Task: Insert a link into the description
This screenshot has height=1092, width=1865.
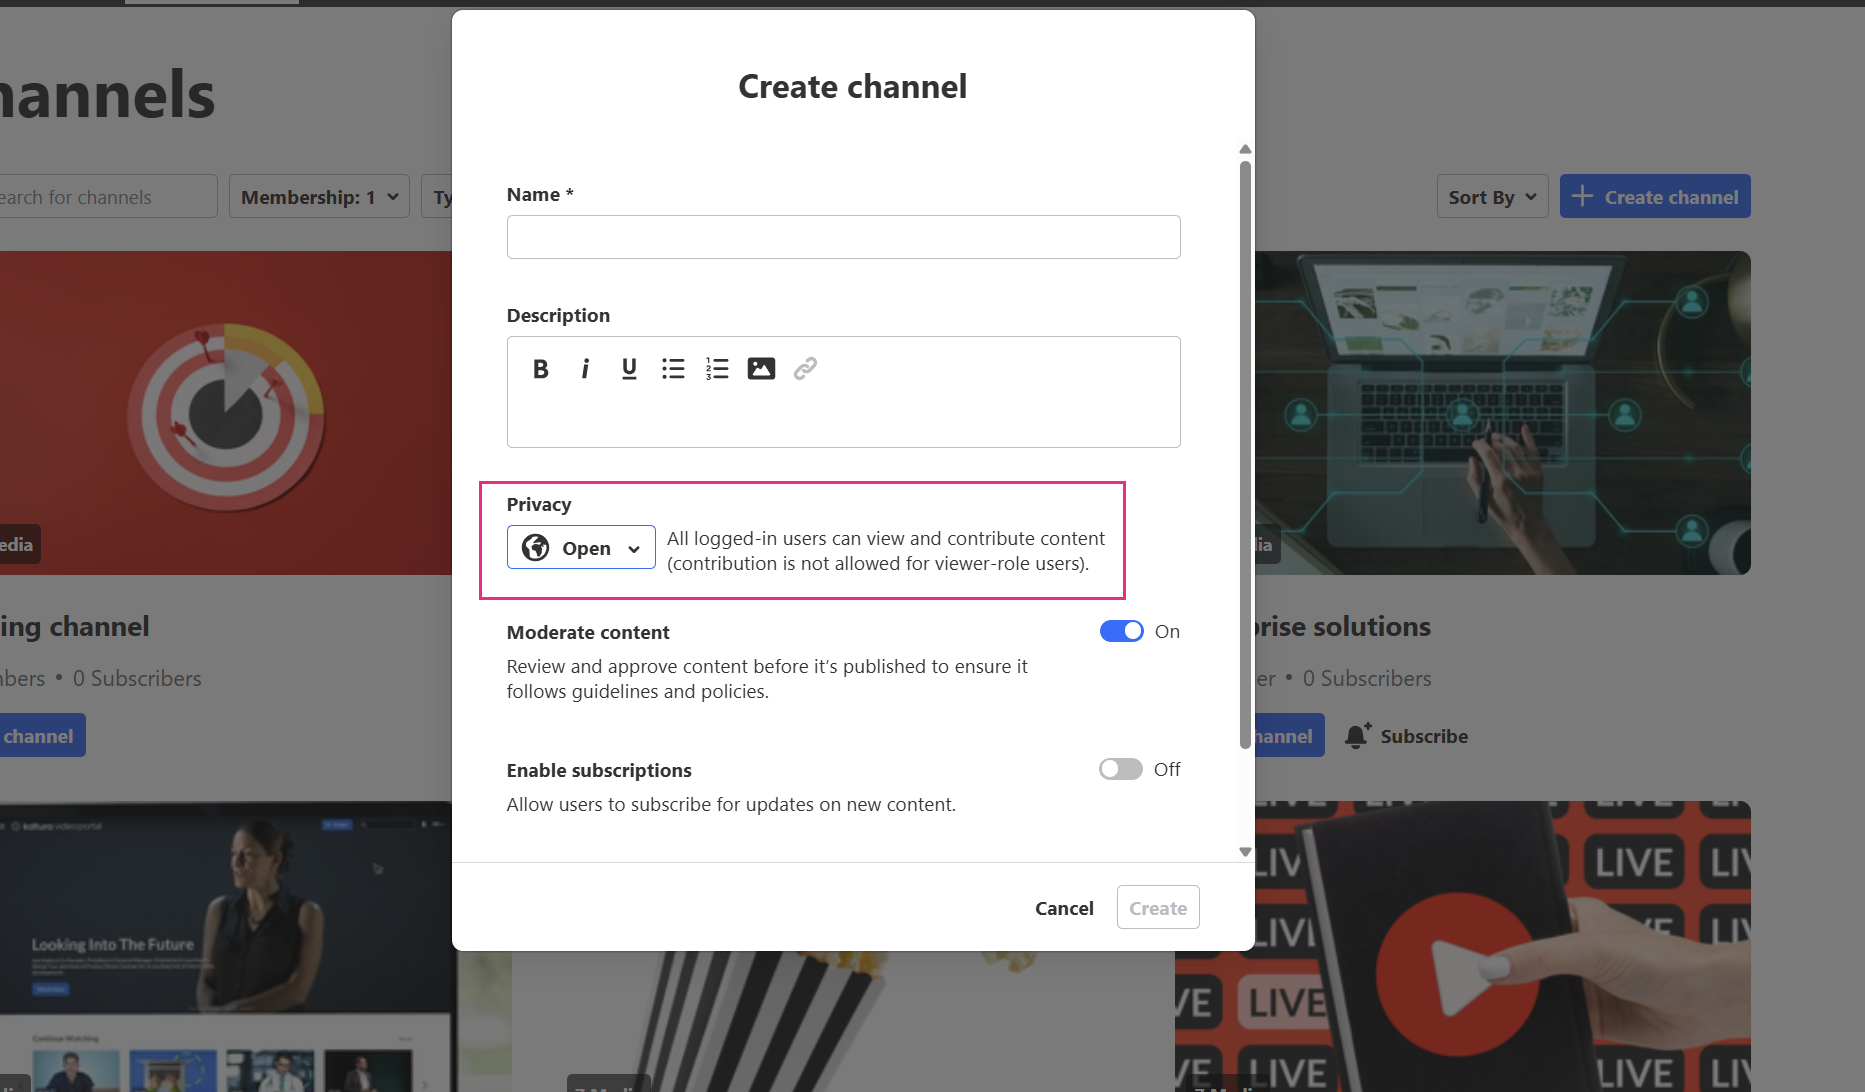Action: pos(805,369)
